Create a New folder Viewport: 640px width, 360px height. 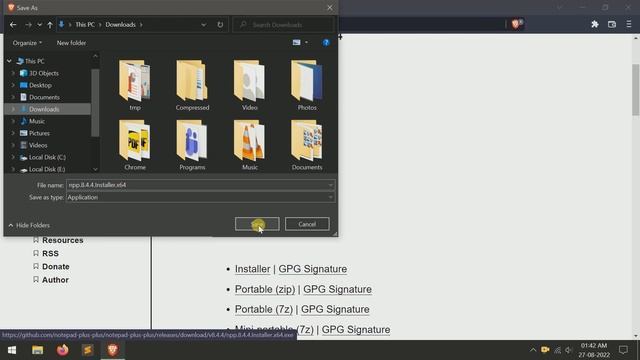71,43
